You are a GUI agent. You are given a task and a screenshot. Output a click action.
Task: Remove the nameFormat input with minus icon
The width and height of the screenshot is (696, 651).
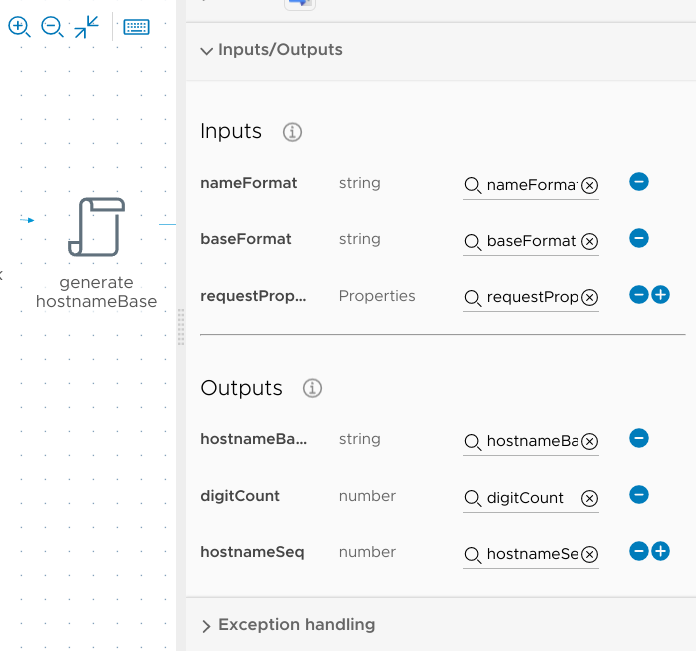click(639, 182)
